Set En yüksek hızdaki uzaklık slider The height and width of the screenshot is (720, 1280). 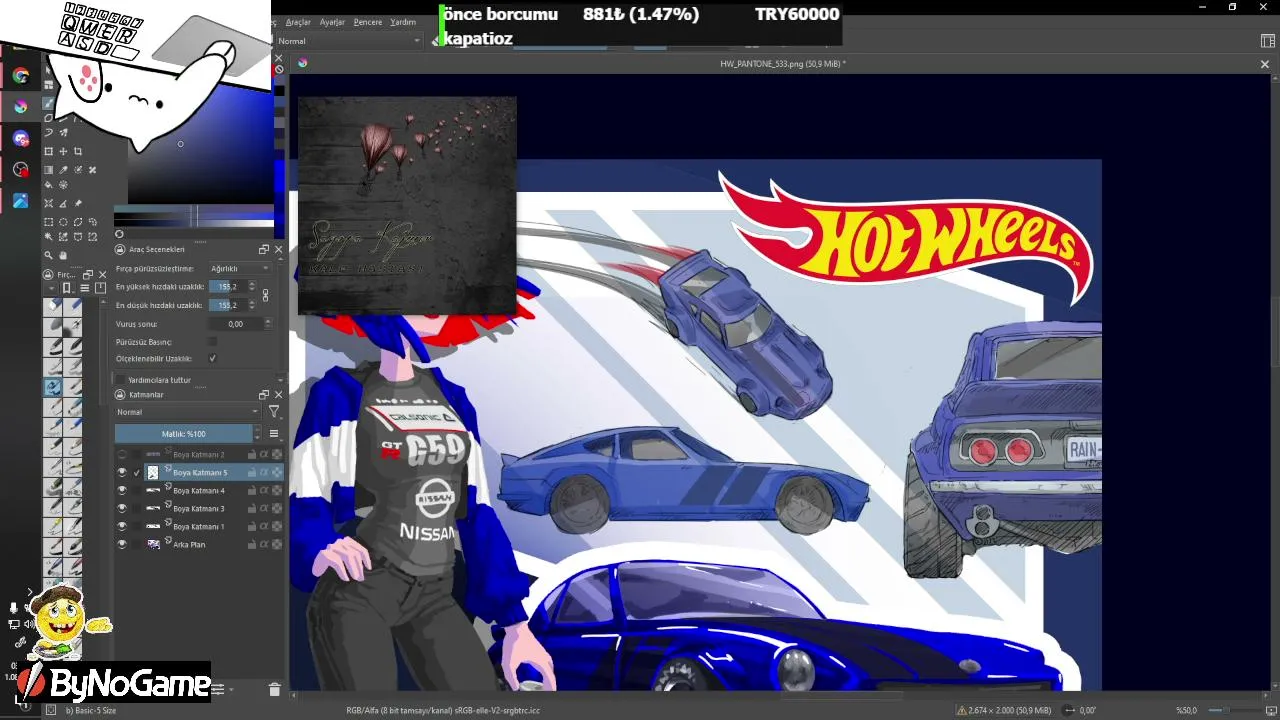[228, 287]
